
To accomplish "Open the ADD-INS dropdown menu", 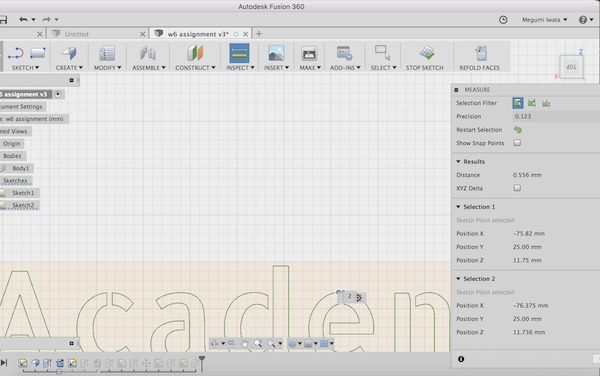I will (345, 68).
